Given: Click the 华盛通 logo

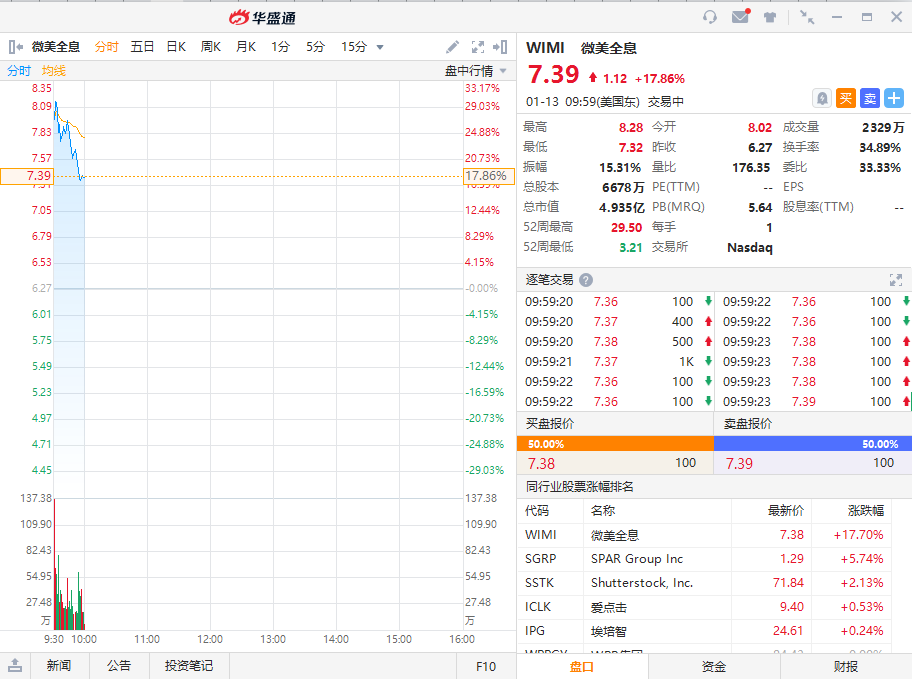Looking at the screenshot, I should tap(262, 17).
